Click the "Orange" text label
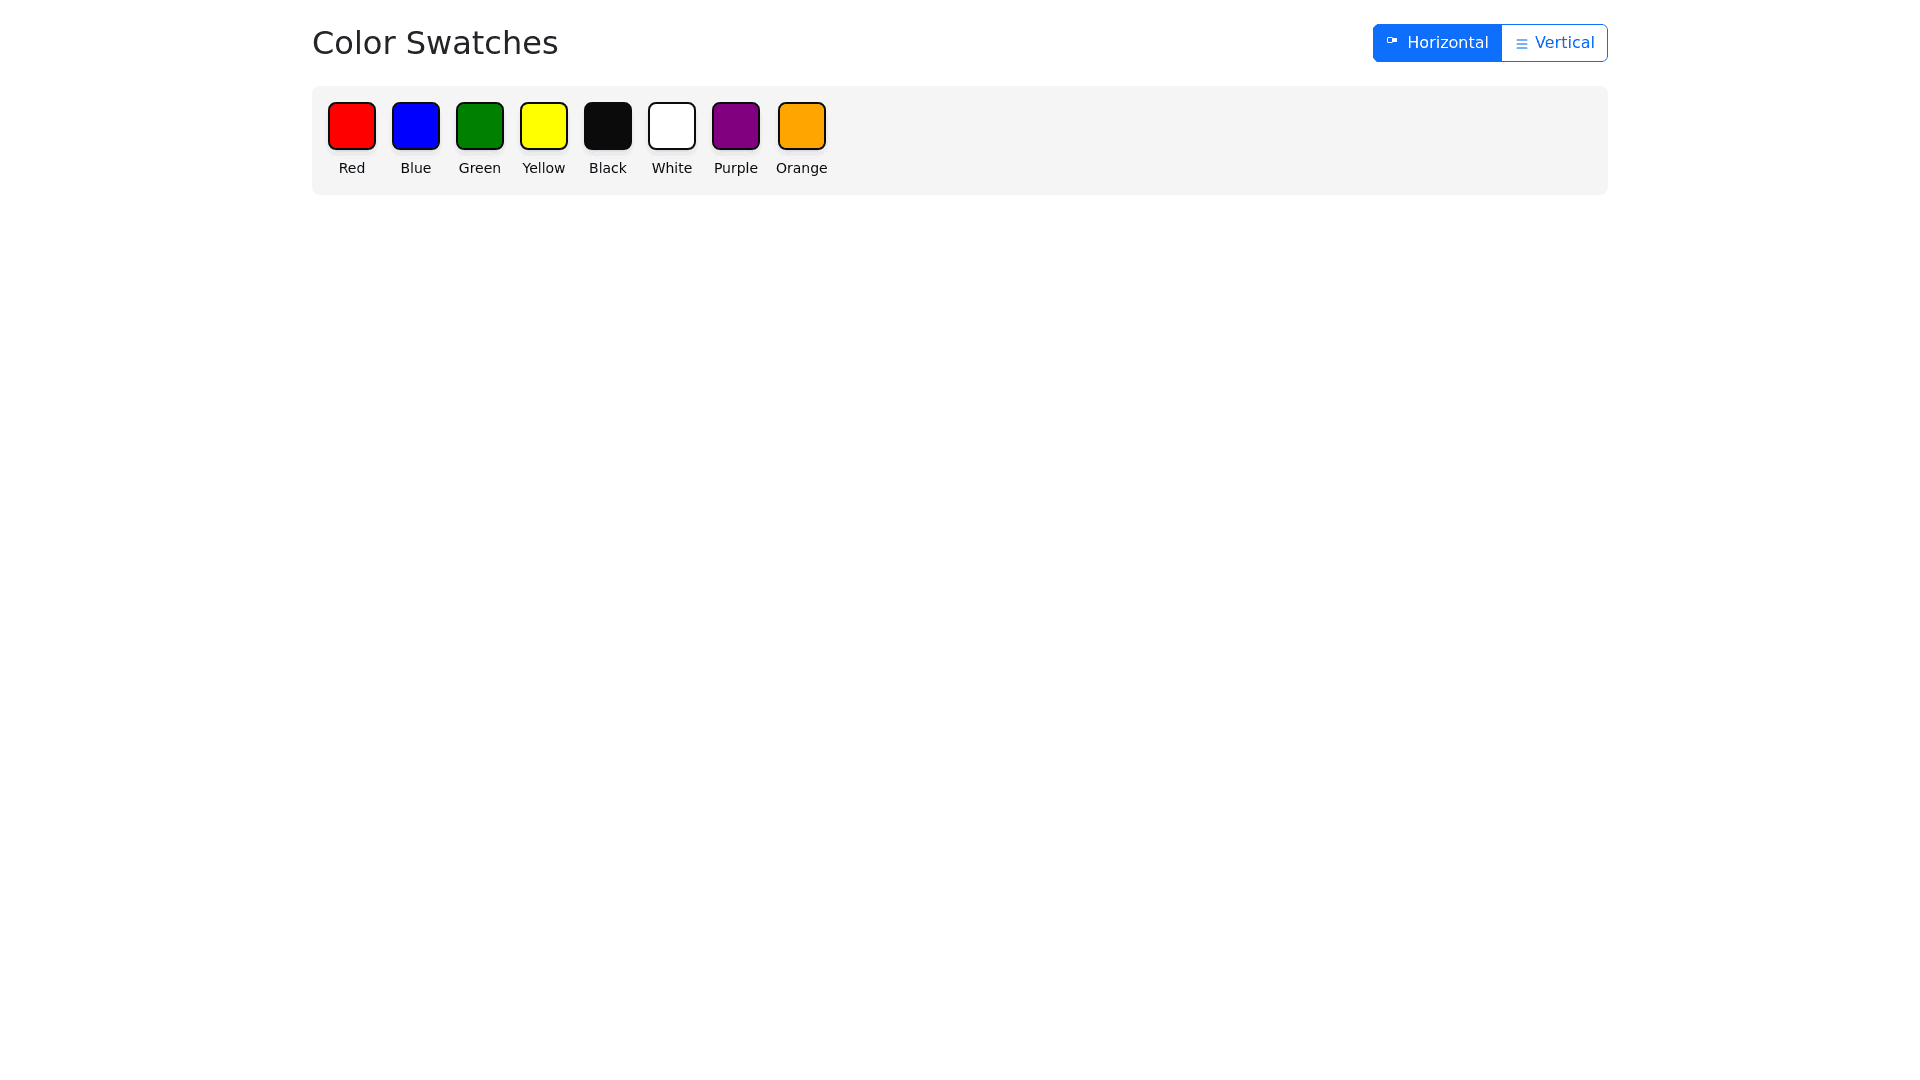The width and height of the screenshot is (1920, 1080). [802, 168]
